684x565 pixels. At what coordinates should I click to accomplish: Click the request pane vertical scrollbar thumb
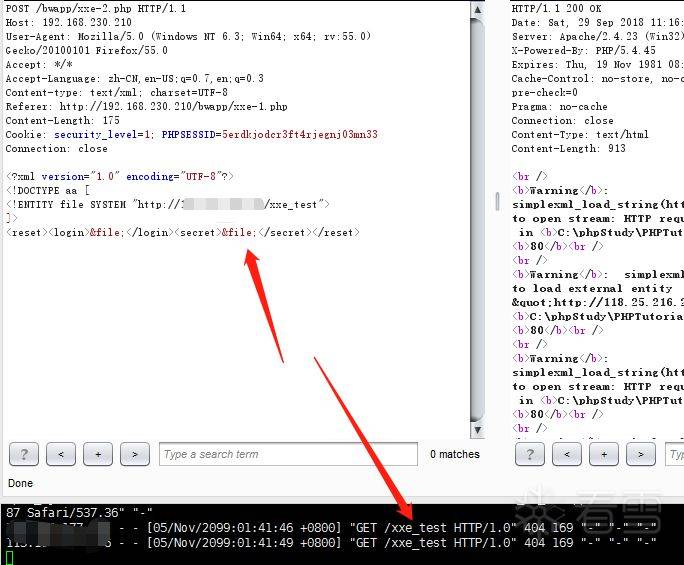(478, 220)
